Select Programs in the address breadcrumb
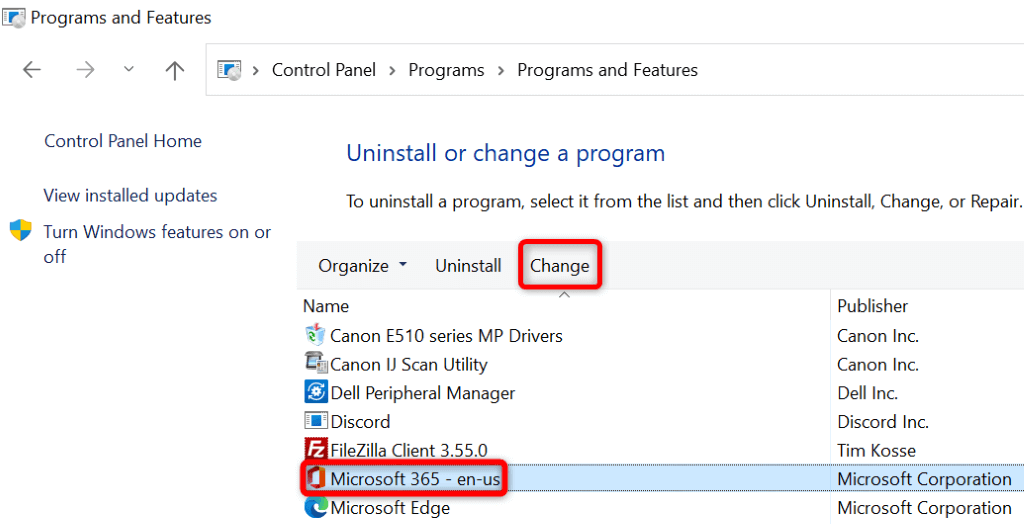The width and height of the screenshot is (1024, 524). pyautogui.click(x=446, y=70)
